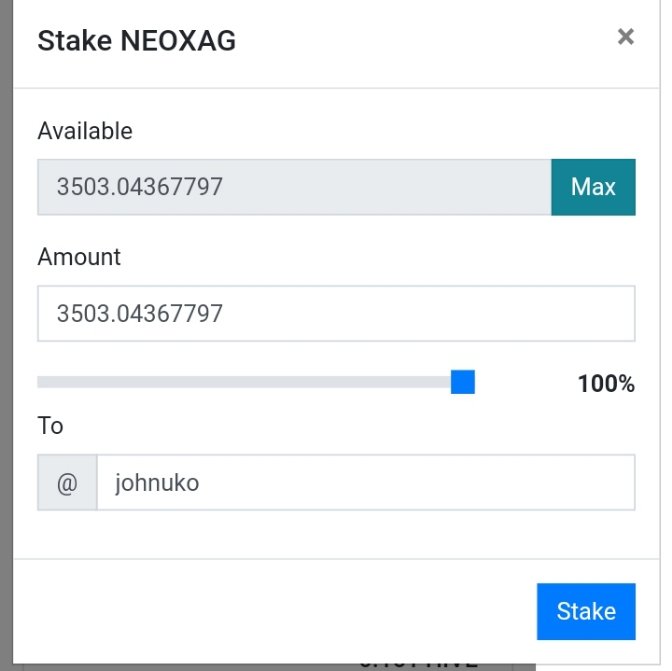Viewport: 672px width, 671px height.
Task: Click the partially hidden text below the dialog
Action: pos(419,666)
